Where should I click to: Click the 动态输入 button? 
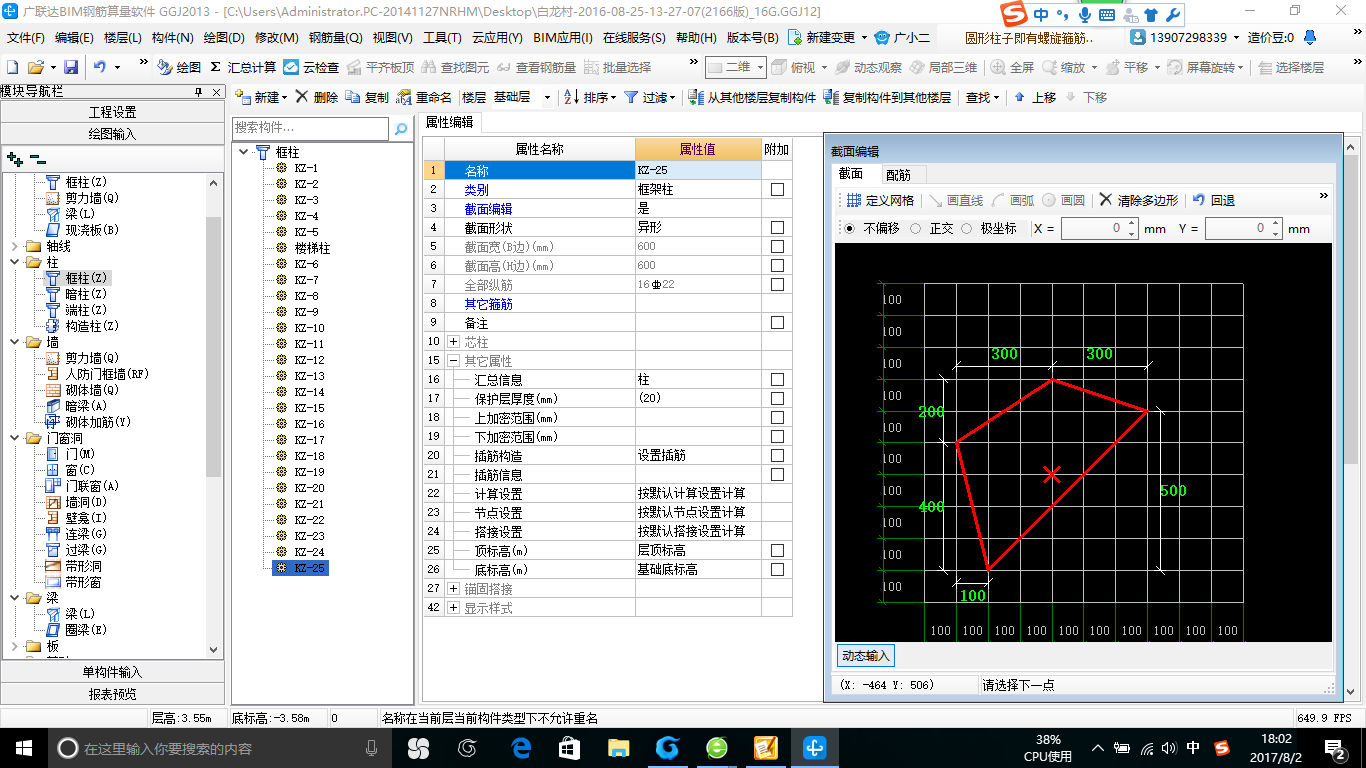point(865,656)
